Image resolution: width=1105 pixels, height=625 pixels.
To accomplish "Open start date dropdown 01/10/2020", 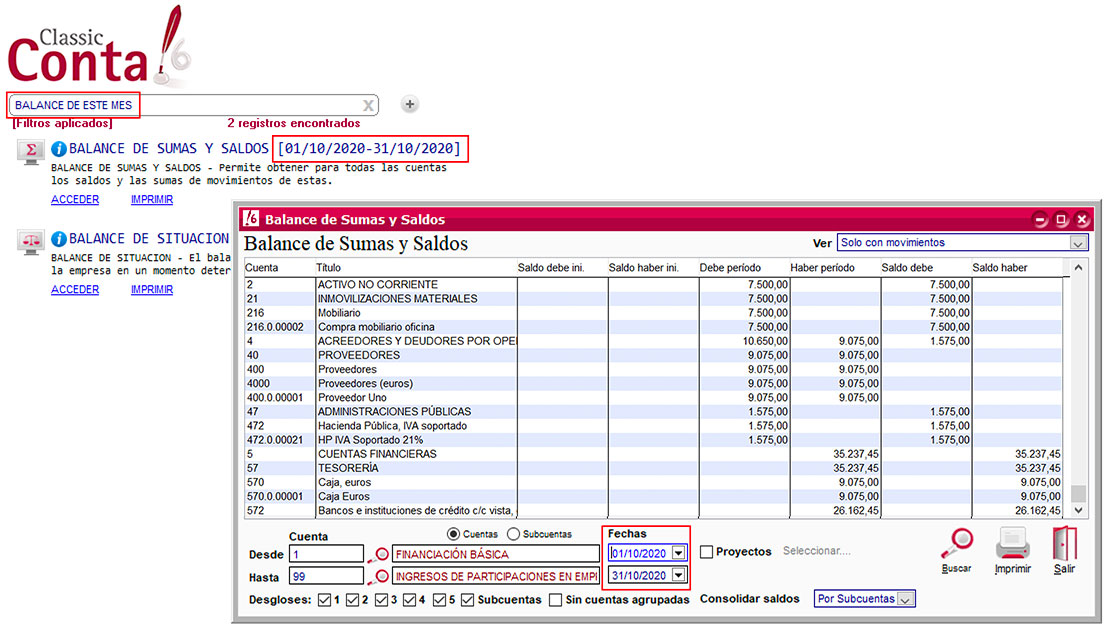I will [678, 553].
